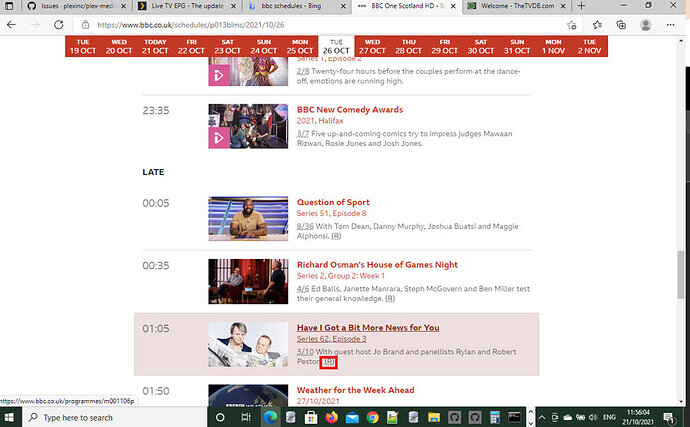Open the browser profile avatar
This screenshot has height=427, width=690.
[646, 25]
